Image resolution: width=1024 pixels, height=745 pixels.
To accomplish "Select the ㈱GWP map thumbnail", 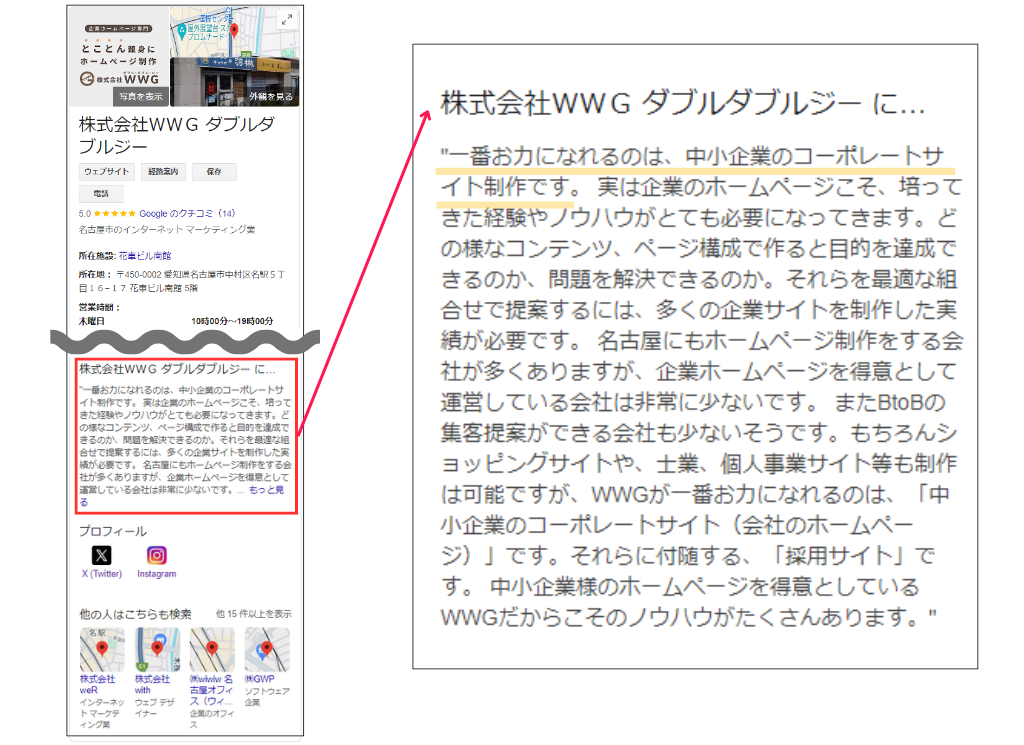I will [266, 646].
